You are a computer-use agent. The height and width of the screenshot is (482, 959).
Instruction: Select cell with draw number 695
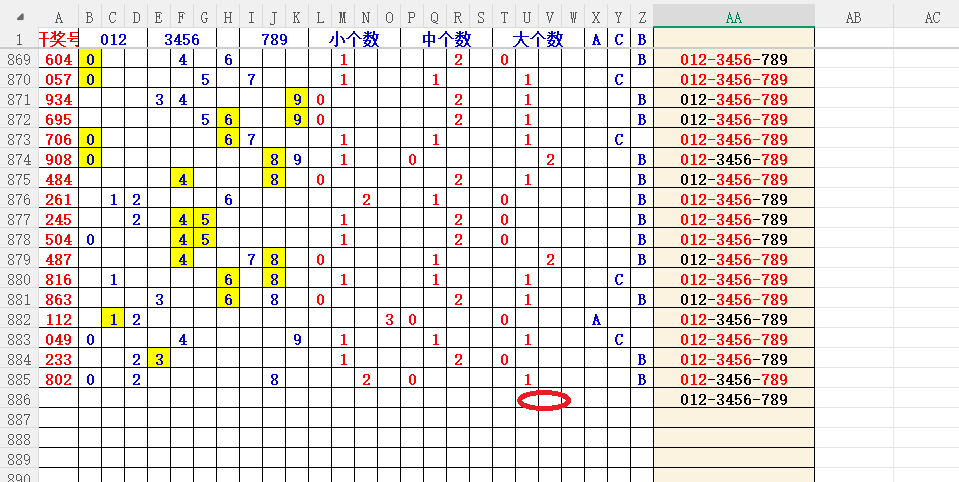(x=59, y=119)
